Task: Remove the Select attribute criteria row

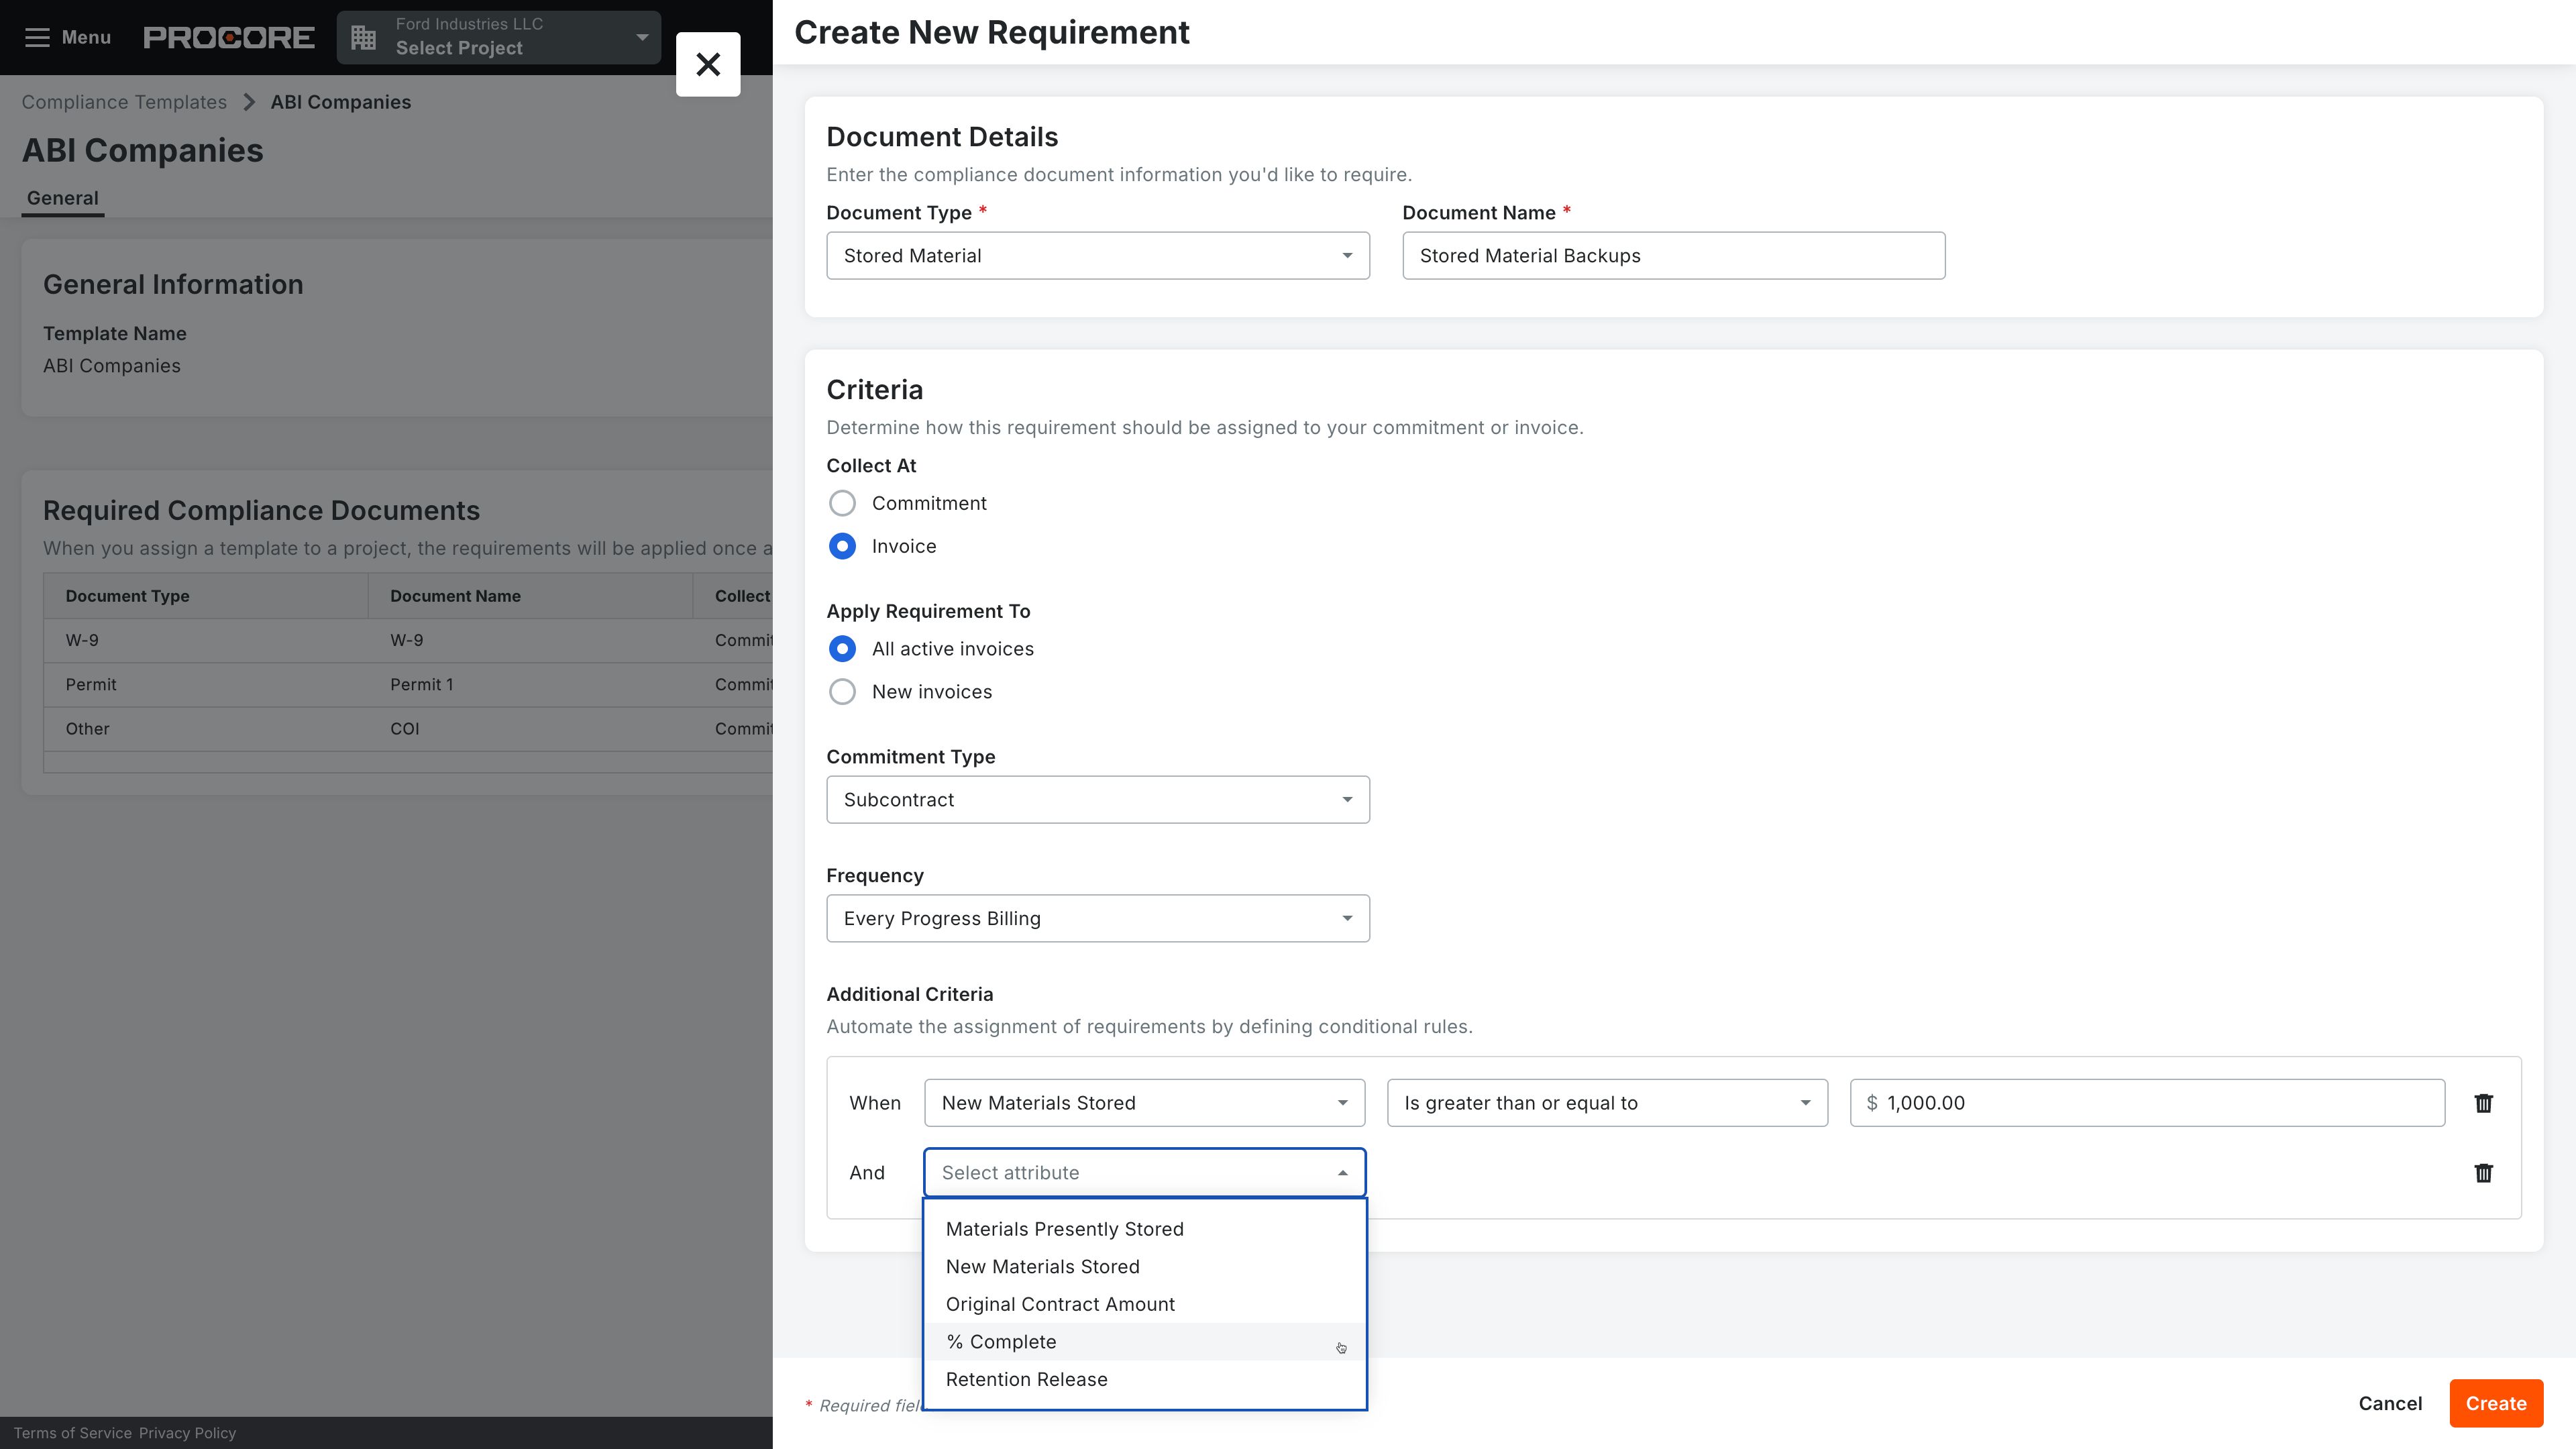Action: tap(2484, 1173)
